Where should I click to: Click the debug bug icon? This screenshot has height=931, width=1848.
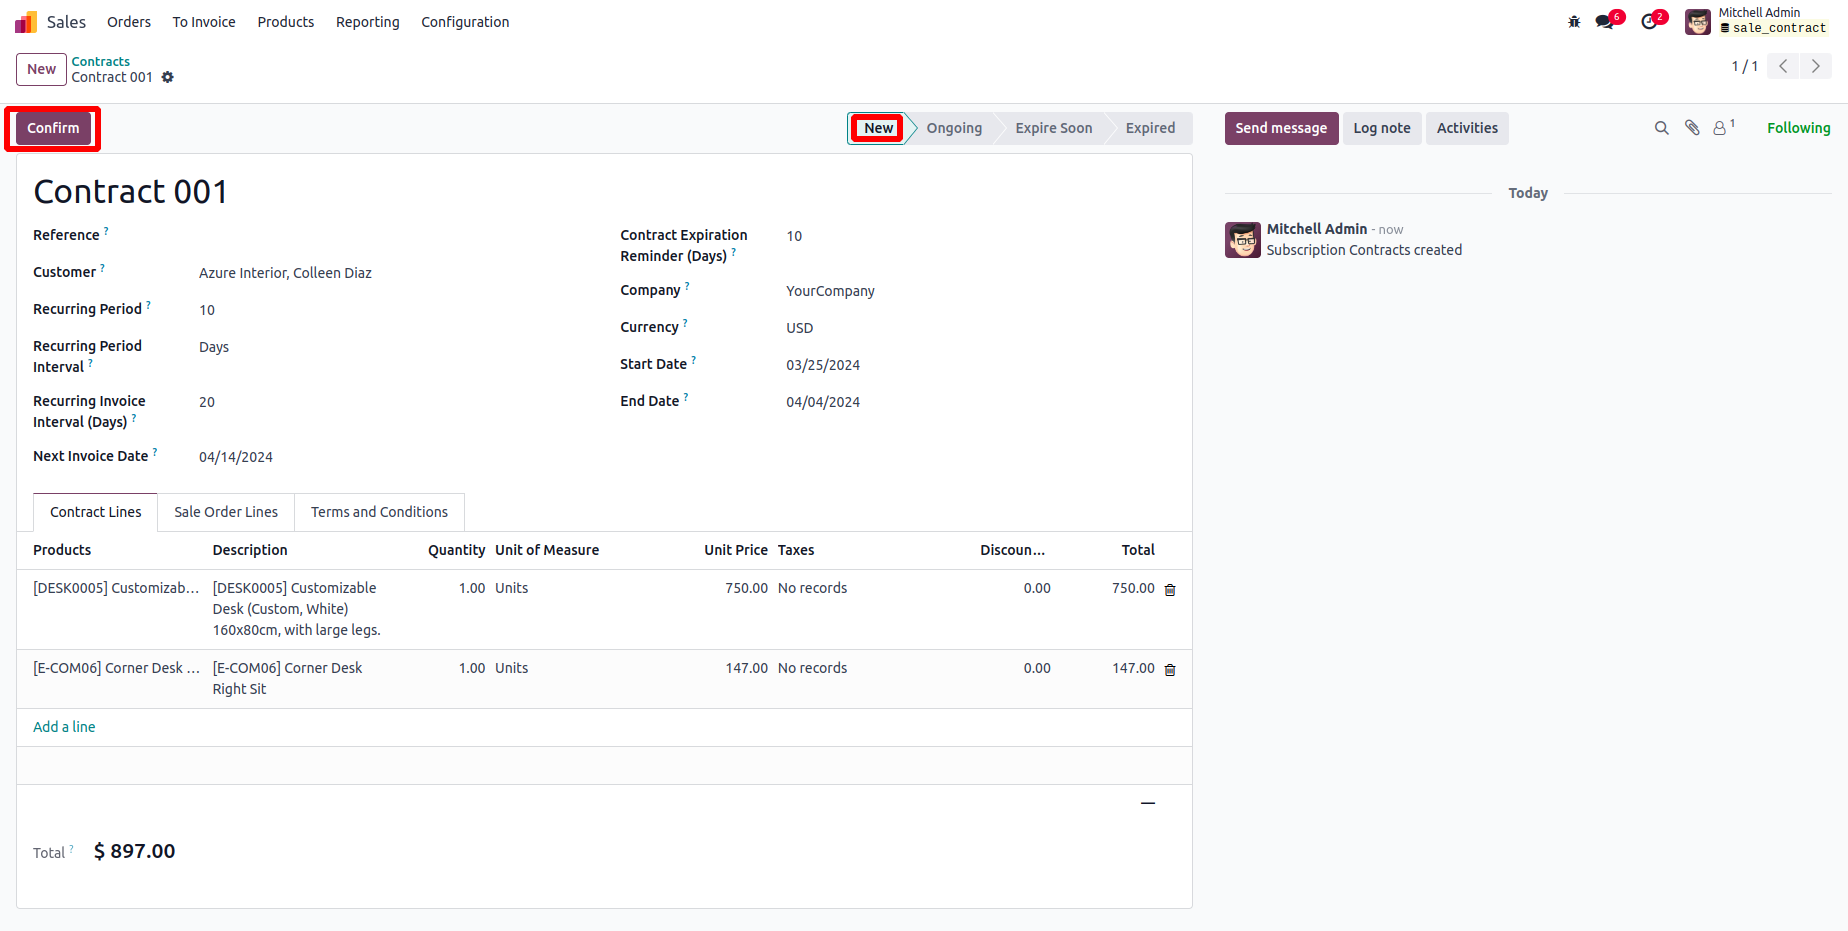click(1574, 22)
